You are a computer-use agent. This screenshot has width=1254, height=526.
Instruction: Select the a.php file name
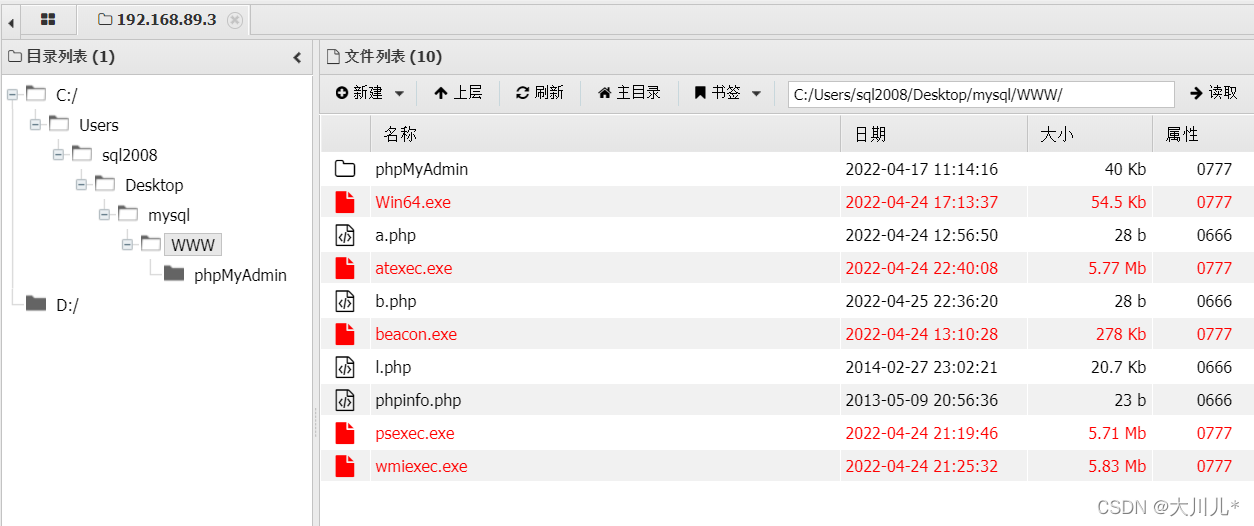[x=396, y=235]
